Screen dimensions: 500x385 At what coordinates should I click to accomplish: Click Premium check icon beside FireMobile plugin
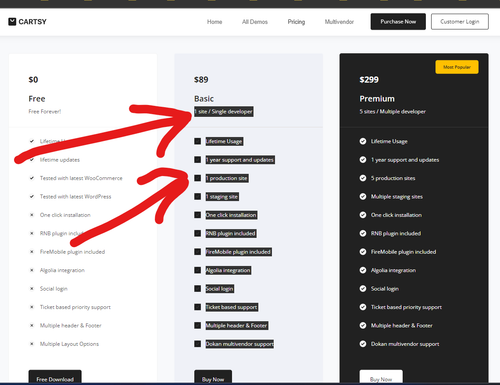click(x=363, y=252)
